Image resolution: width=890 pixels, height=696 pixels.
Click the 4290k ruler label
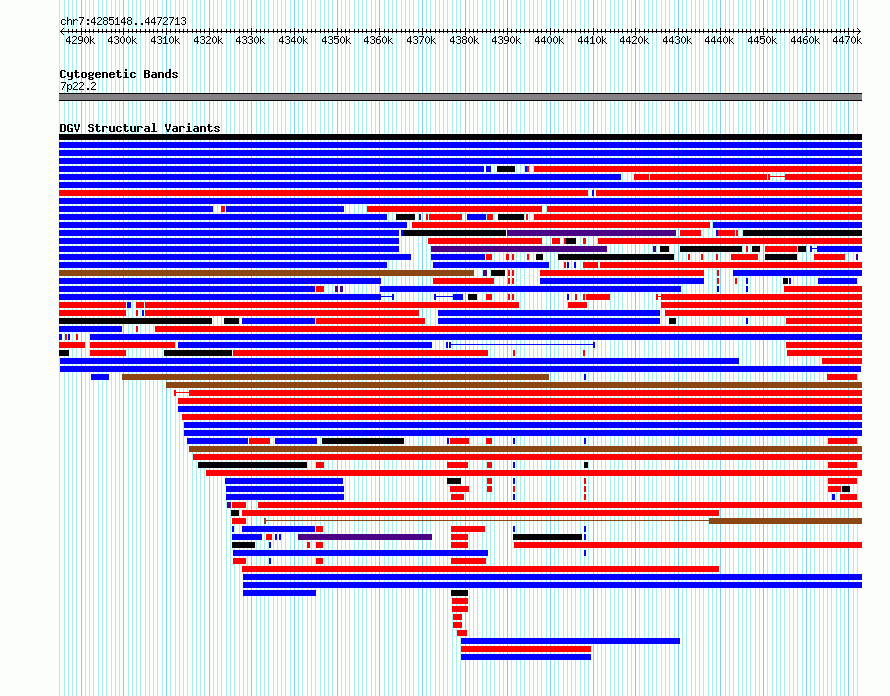coord(80,40)
